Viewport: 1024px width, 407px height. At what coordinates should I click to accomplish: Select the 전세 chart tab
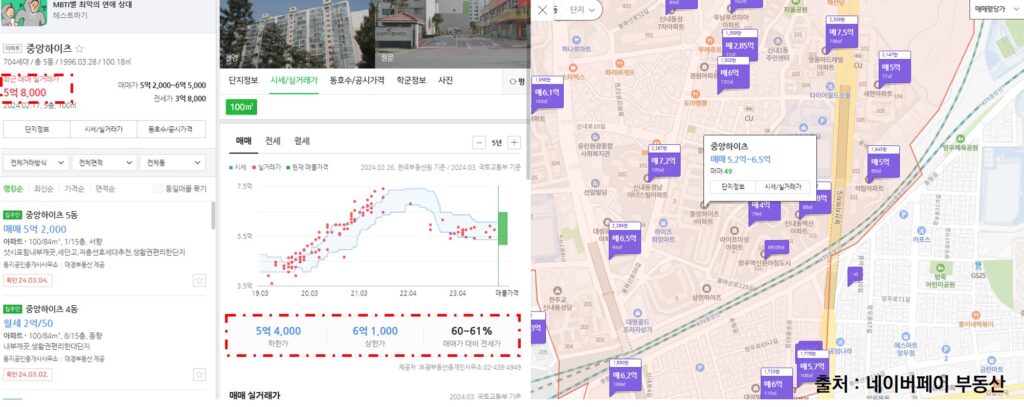click(272, 142)
